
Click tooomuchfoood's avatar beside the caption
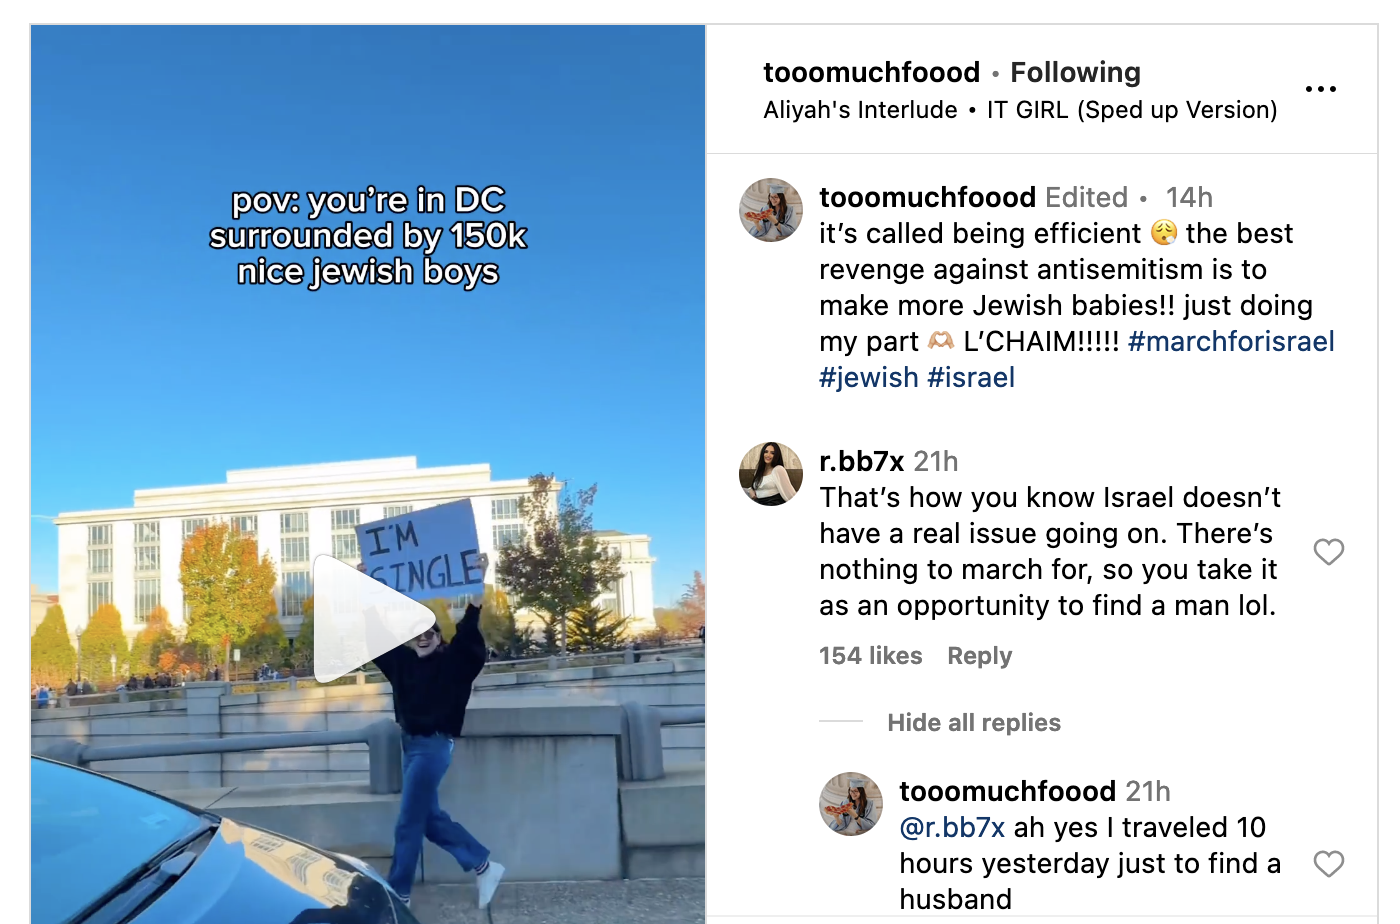coord(770,210)
